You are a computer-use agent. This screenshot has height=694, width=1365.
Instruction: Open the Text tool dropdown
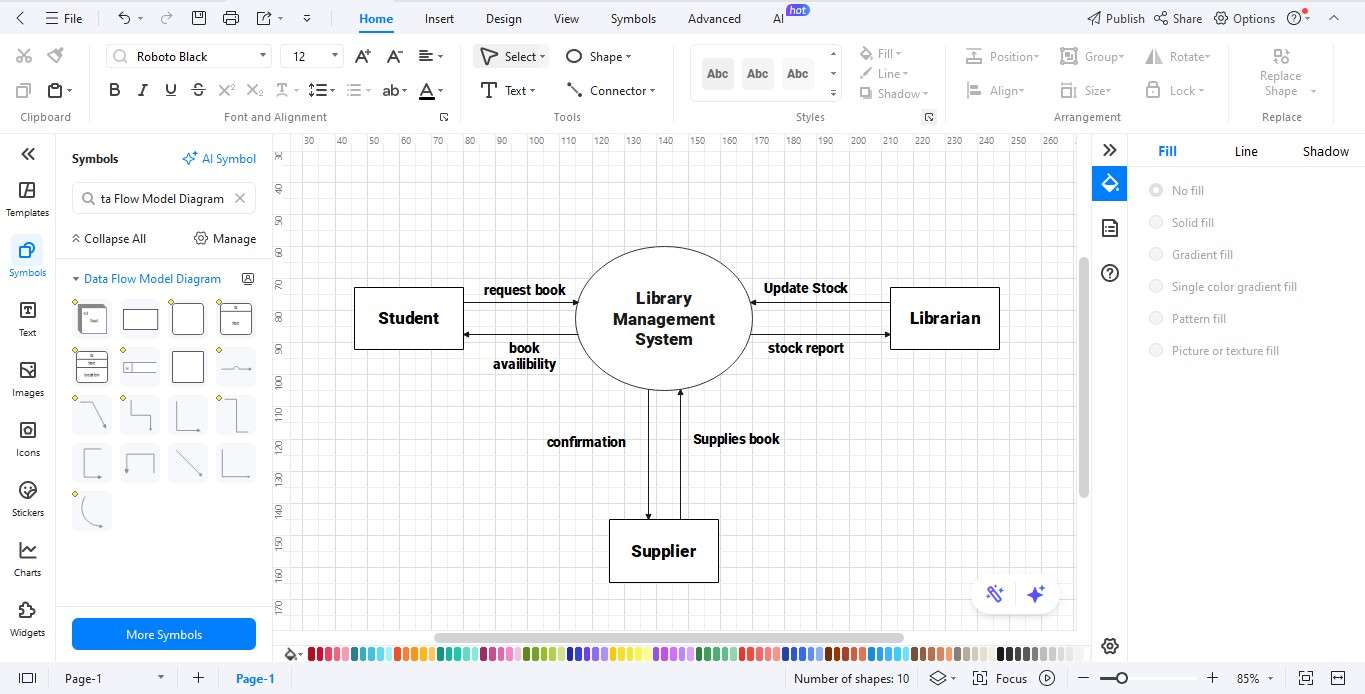coord(532,91)
